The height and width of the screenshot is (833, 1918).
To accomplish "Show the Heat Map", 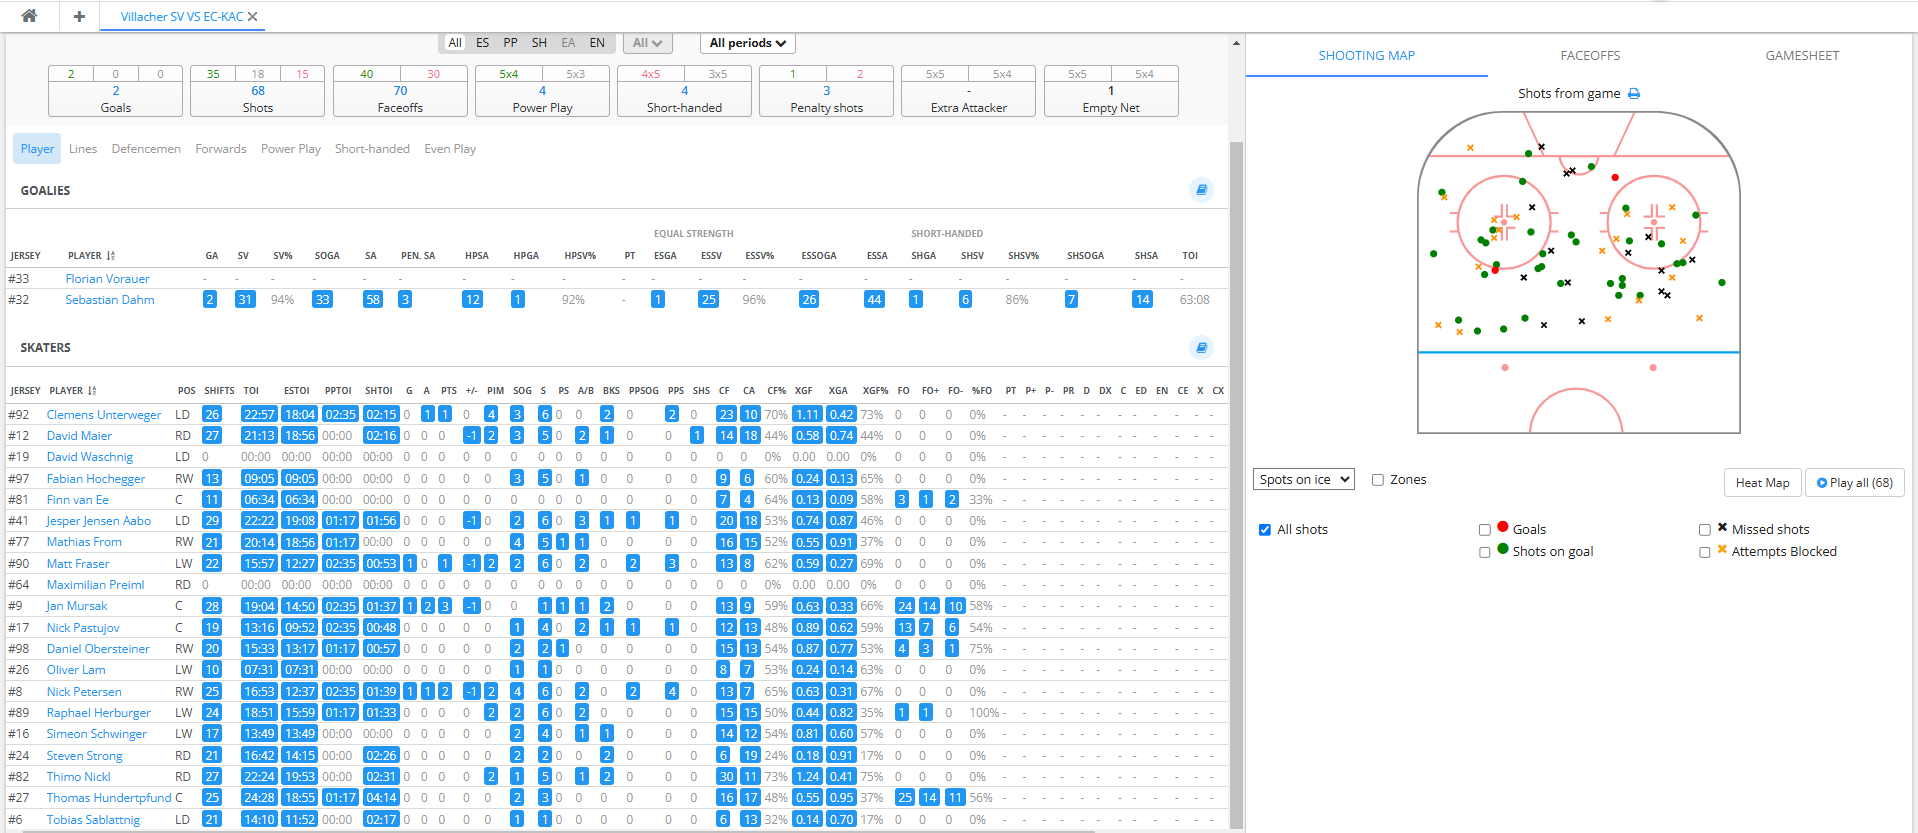I will pyautogui.click(x=1762, y=483).
